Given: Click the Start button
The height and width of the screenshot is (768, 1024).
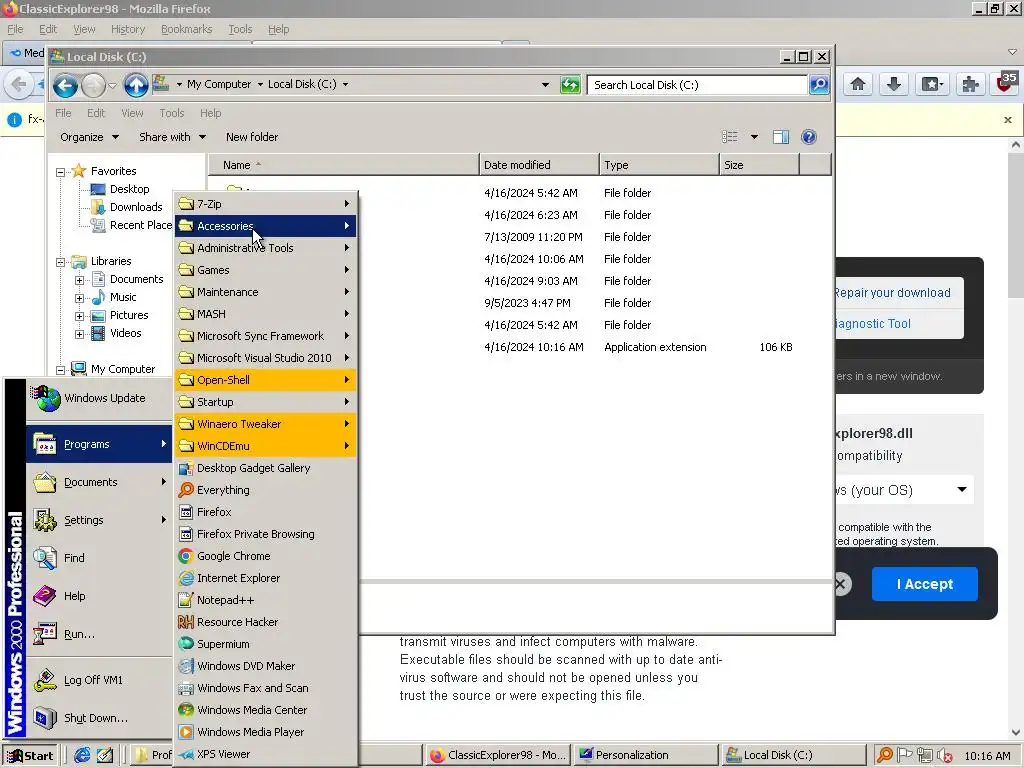Looking at the screenshot, I should pos(31,756).
